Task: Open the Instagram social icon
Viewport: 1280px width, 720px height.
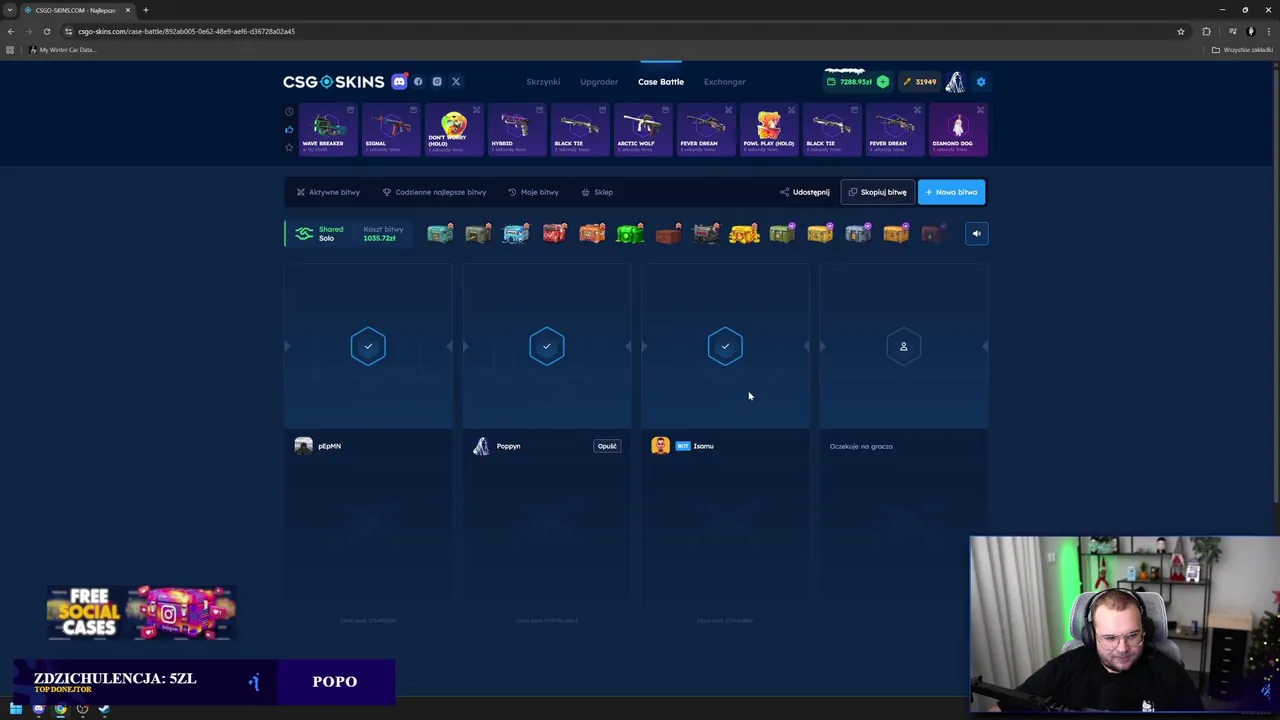Action: tap(437, 82)
